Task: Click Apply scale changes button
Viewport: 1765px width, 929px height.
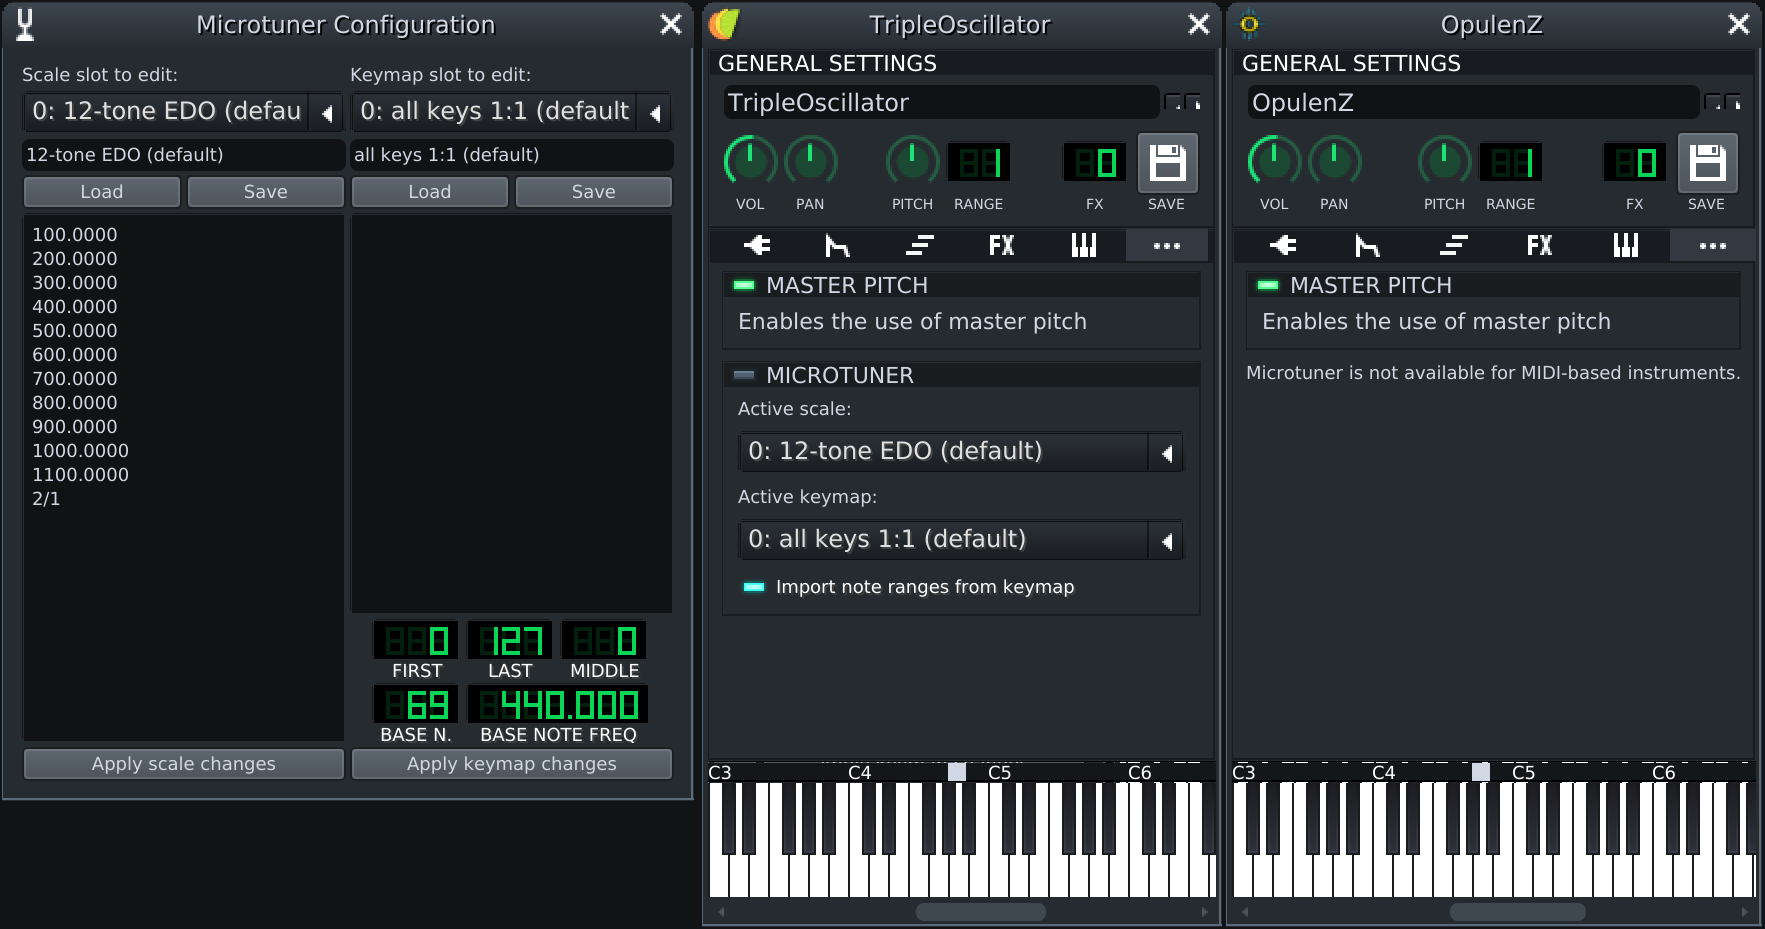Action: pyautogui.click(x=184, y=764)
